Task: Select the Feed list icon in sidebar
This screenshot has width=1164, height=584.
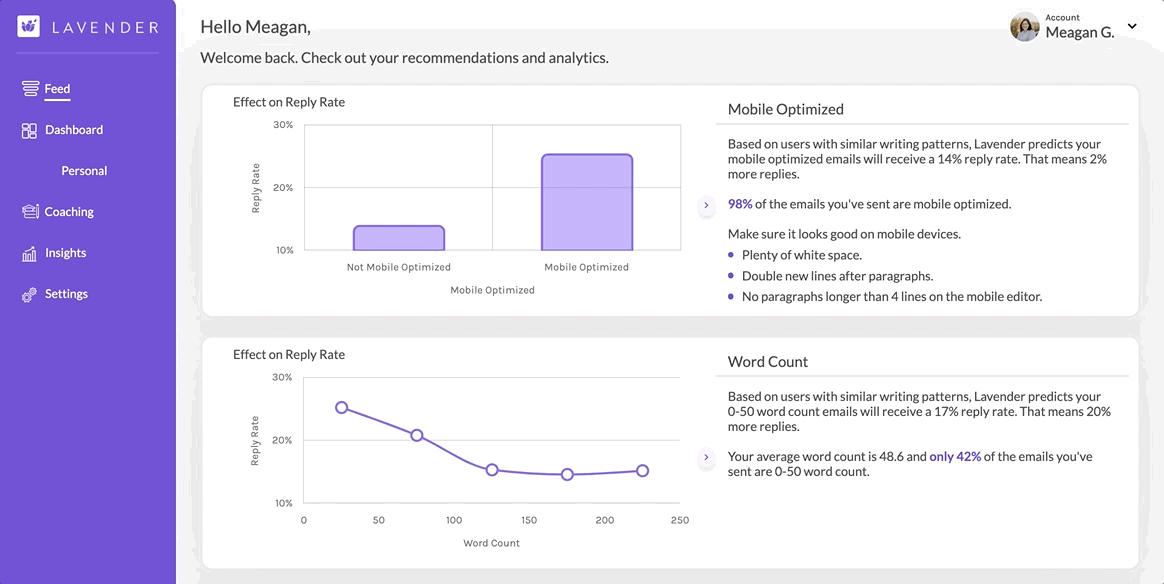Action: point(31,87)
